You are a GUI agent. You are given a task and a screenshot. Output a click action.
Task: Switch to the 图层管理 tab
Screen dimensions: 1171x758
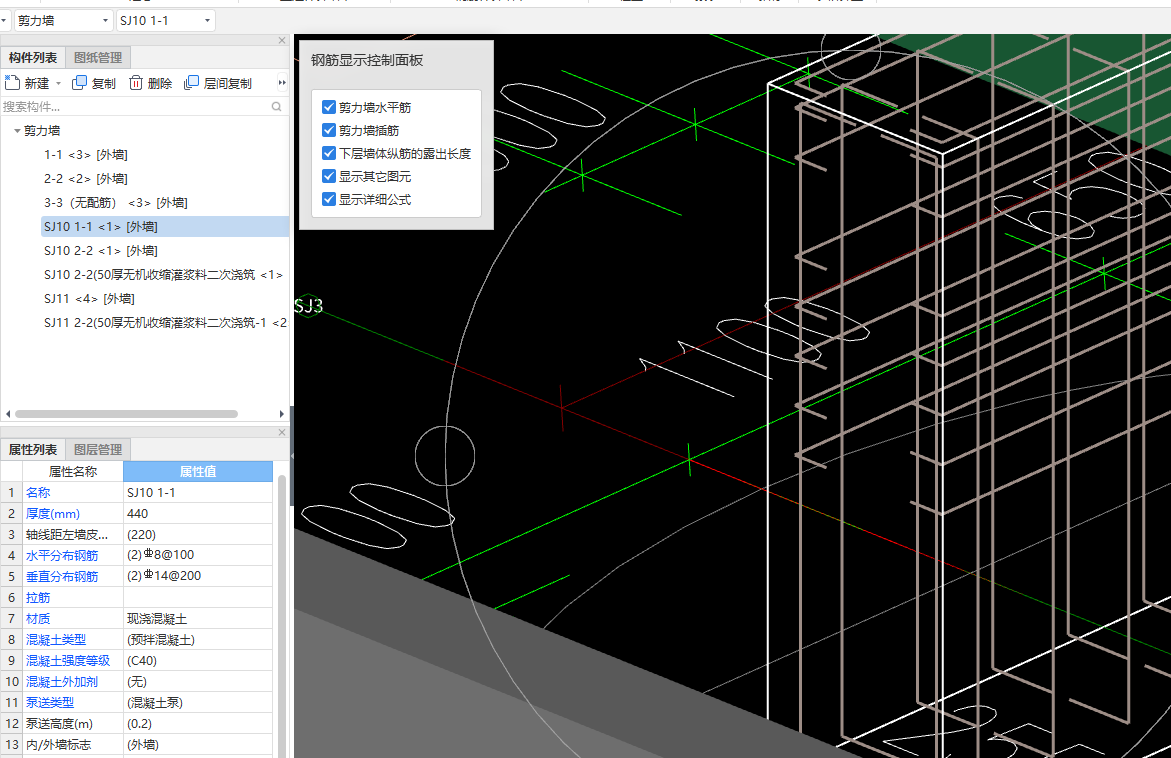tap(98, 450)
